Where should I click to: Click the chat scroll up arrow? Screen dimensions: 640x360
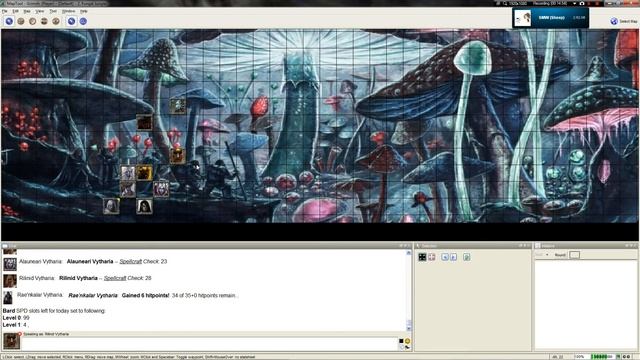pyautogui.click(x=409, y=253)
